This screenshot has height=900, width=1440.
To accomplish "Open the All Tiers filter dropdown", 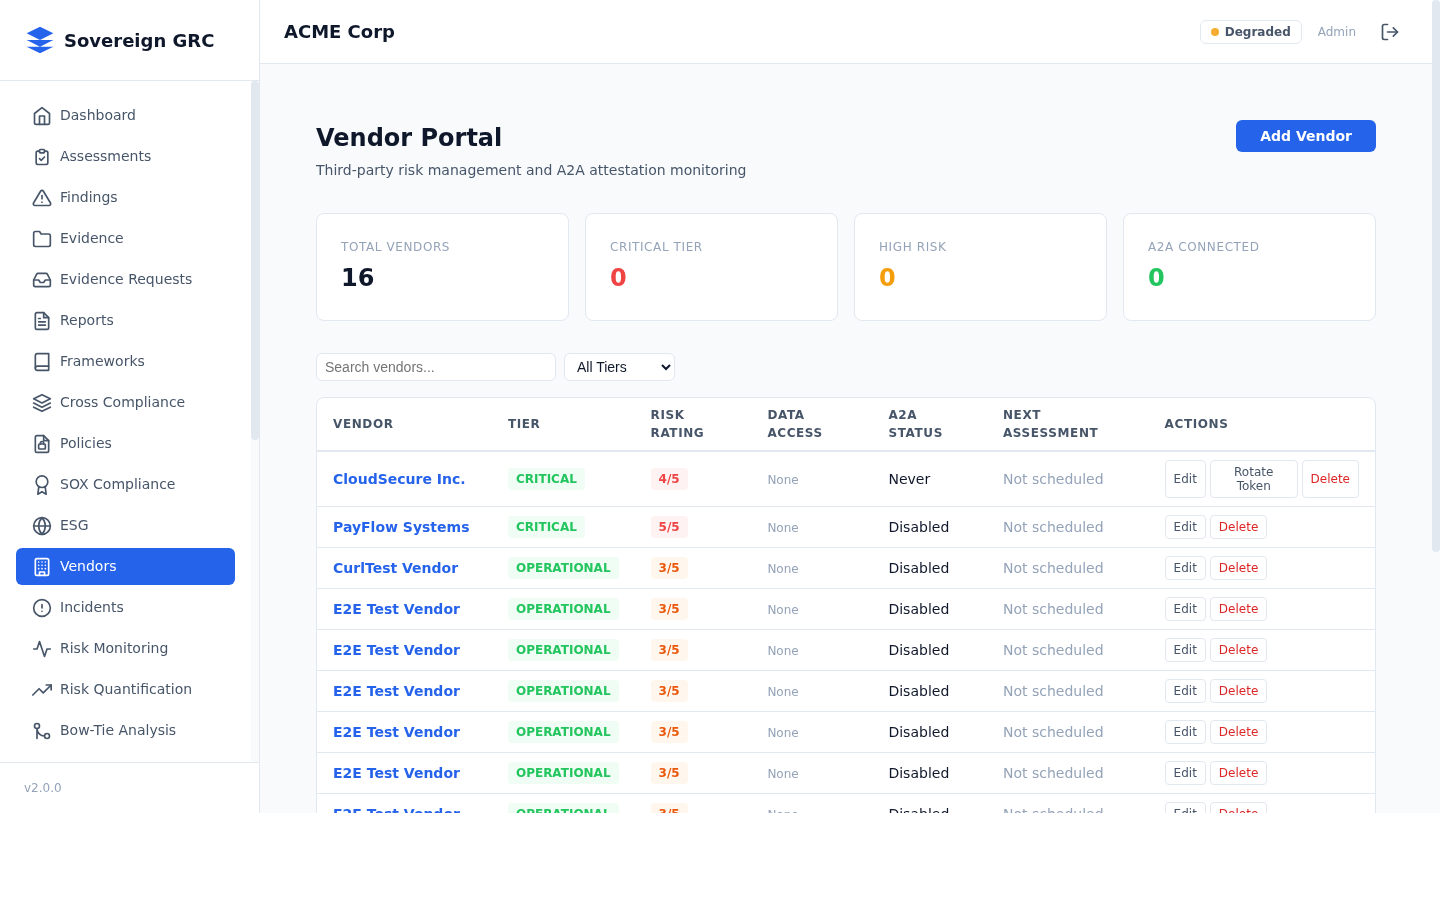I will [619, 367].
